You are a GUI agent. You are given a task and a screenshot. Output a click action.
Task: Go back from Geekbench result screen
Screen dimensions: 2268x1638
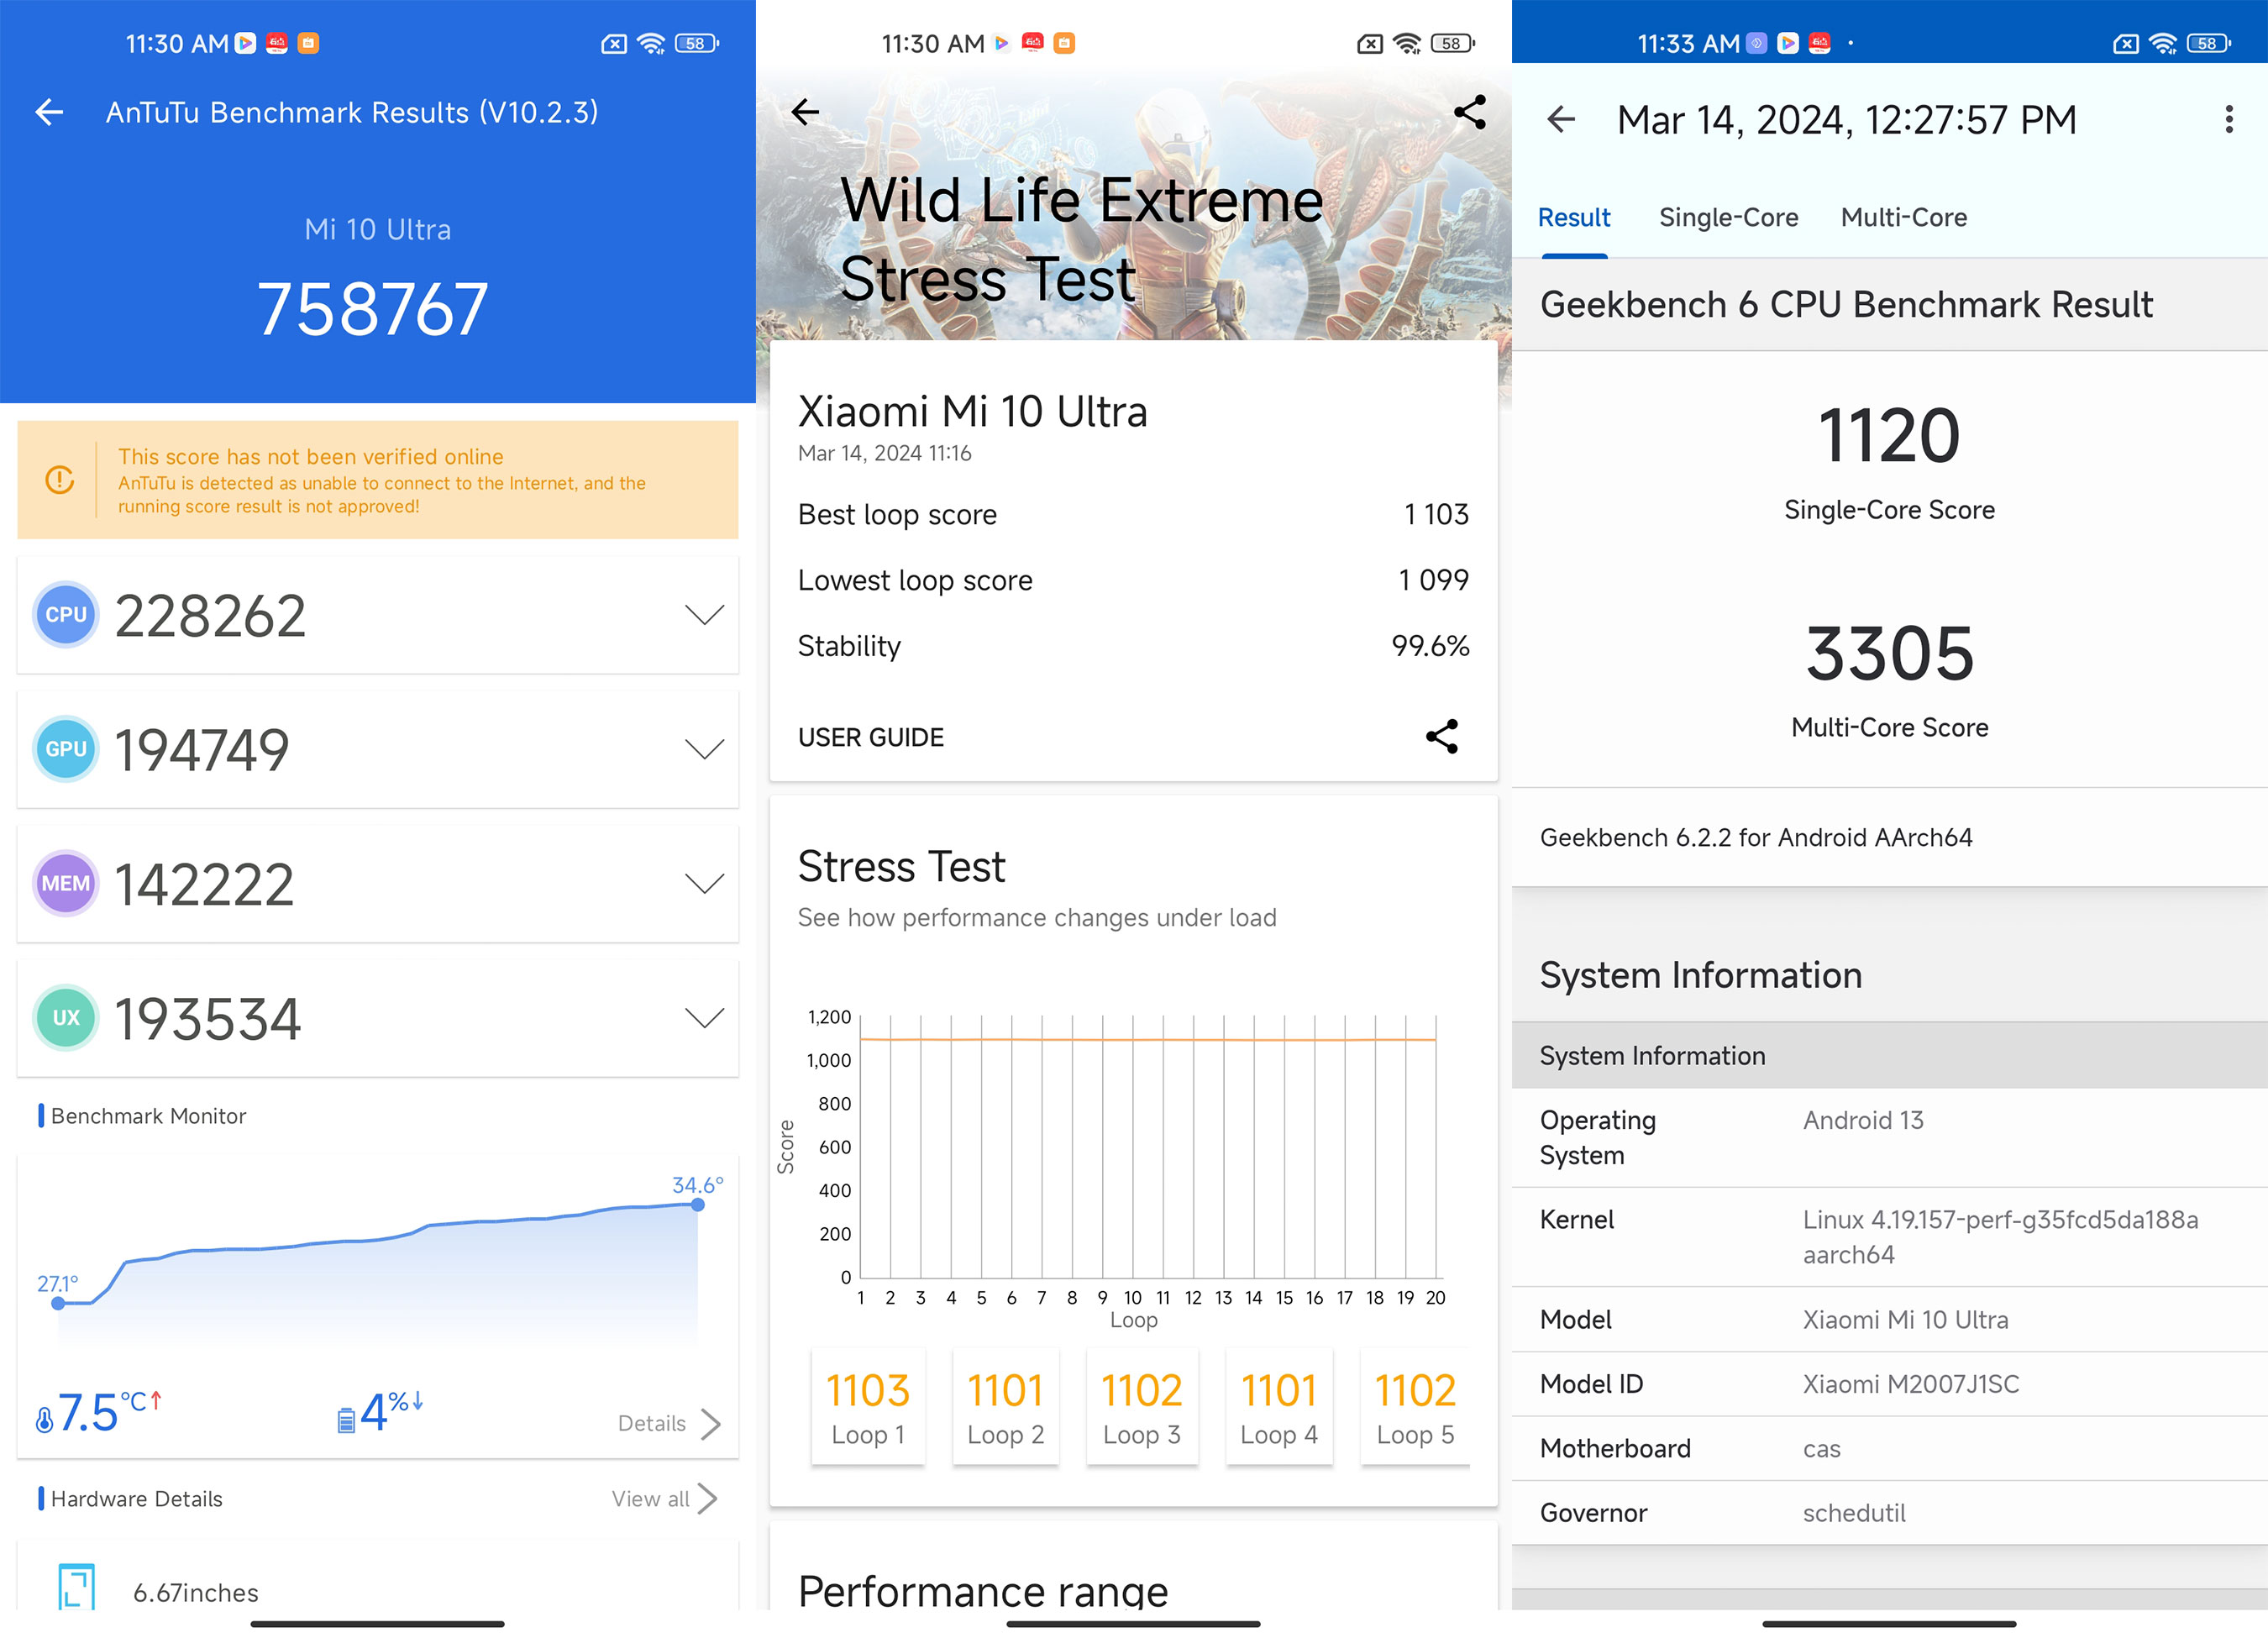[x=1561, y=120]
